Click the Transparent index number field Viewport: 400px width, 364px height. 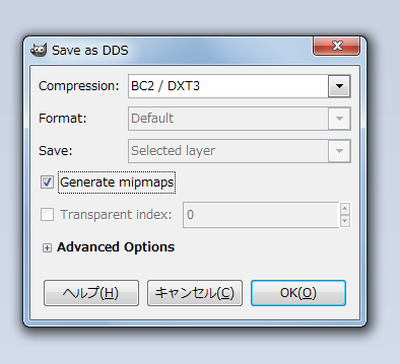(261, 215)
